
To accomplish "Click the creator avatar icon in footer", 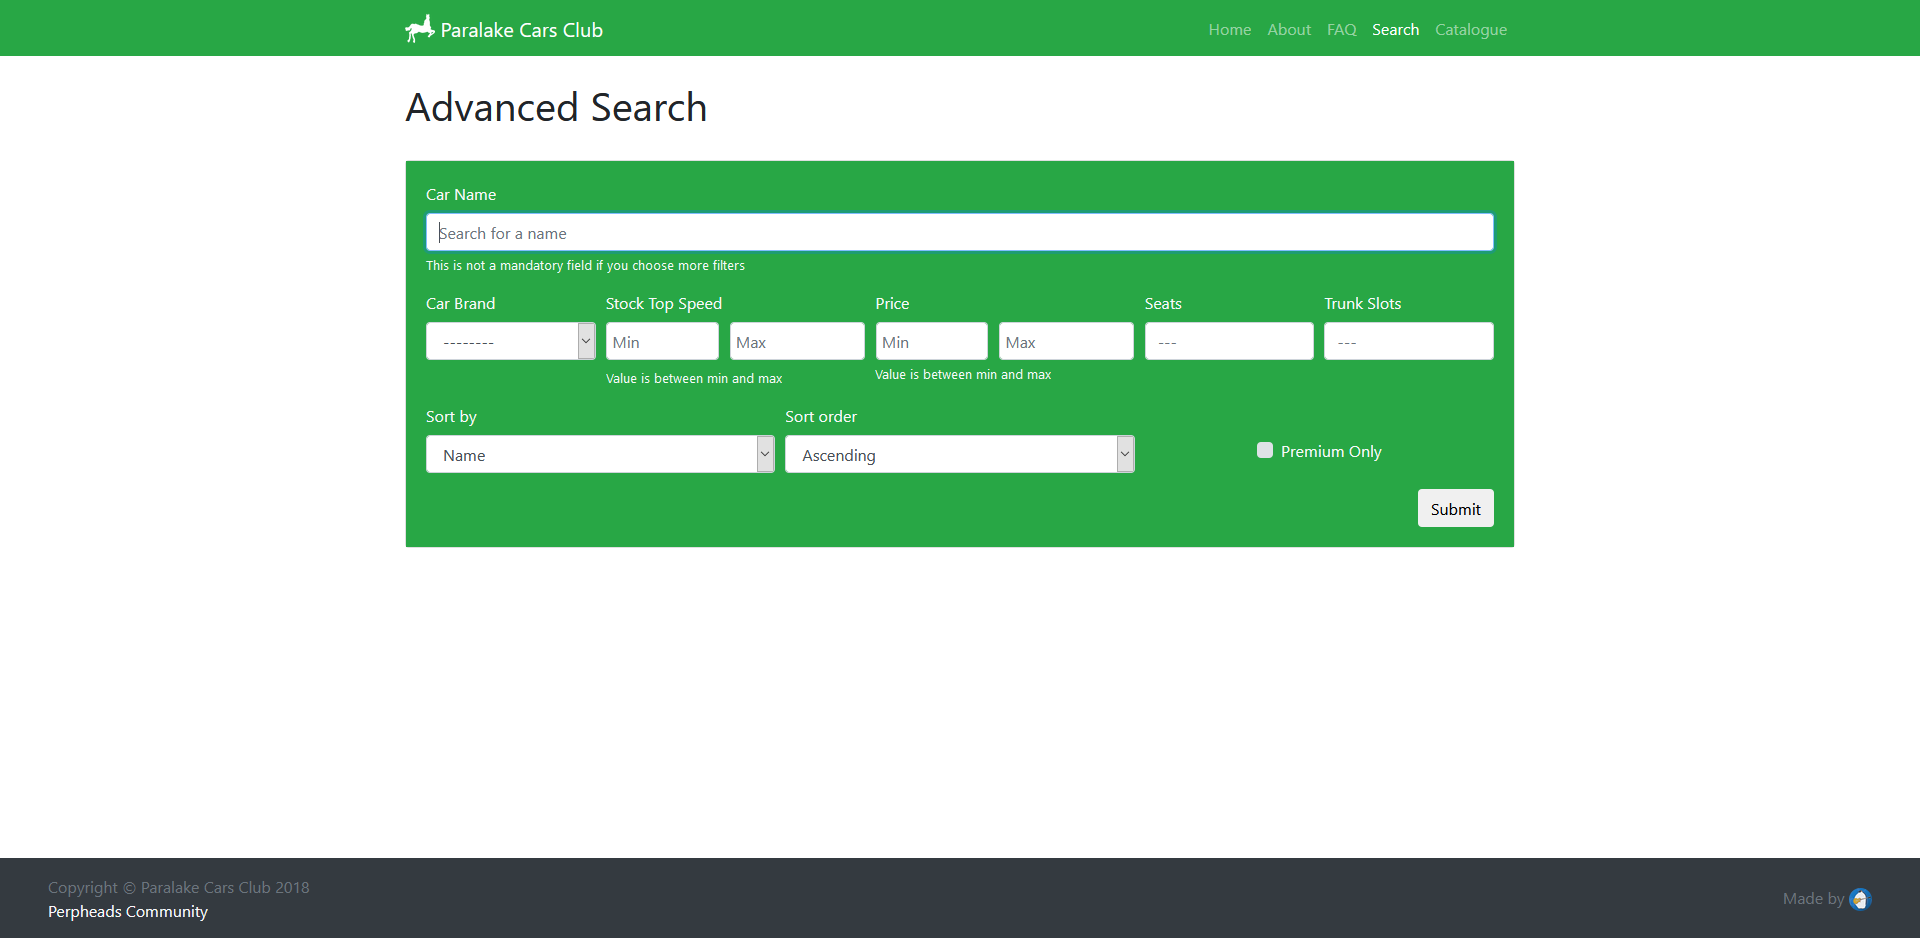I will pos(1860,899).
